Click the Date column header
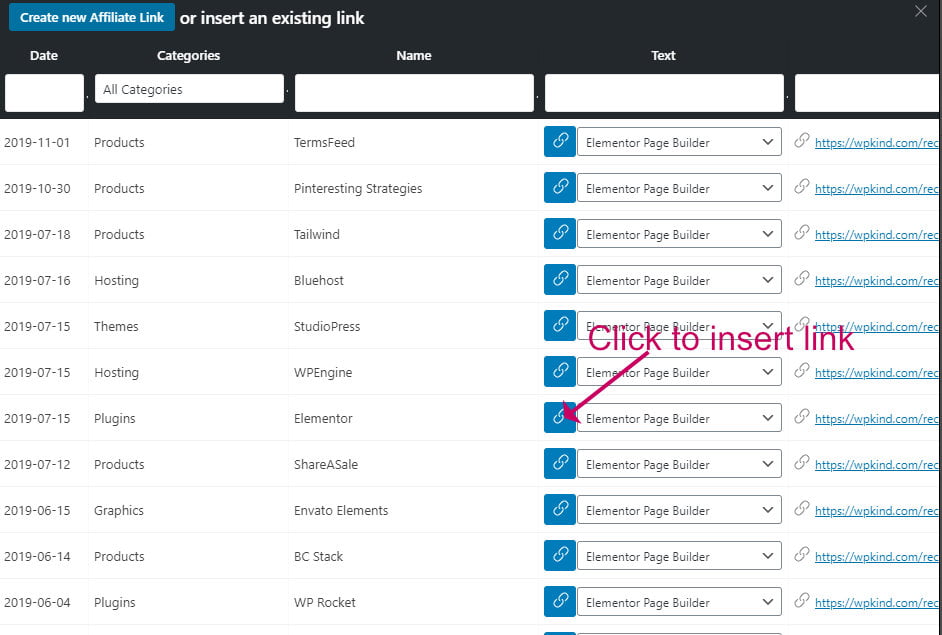This screenshot has height=635, width=942. tap(44, 55)
